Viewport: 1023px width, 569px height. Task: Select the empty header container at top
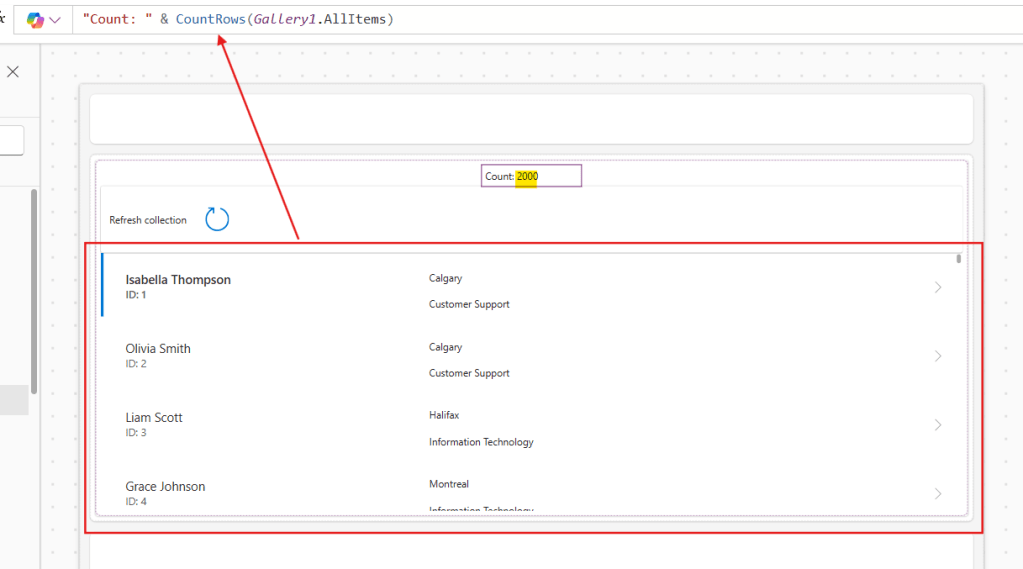click(x=531, y=119)
